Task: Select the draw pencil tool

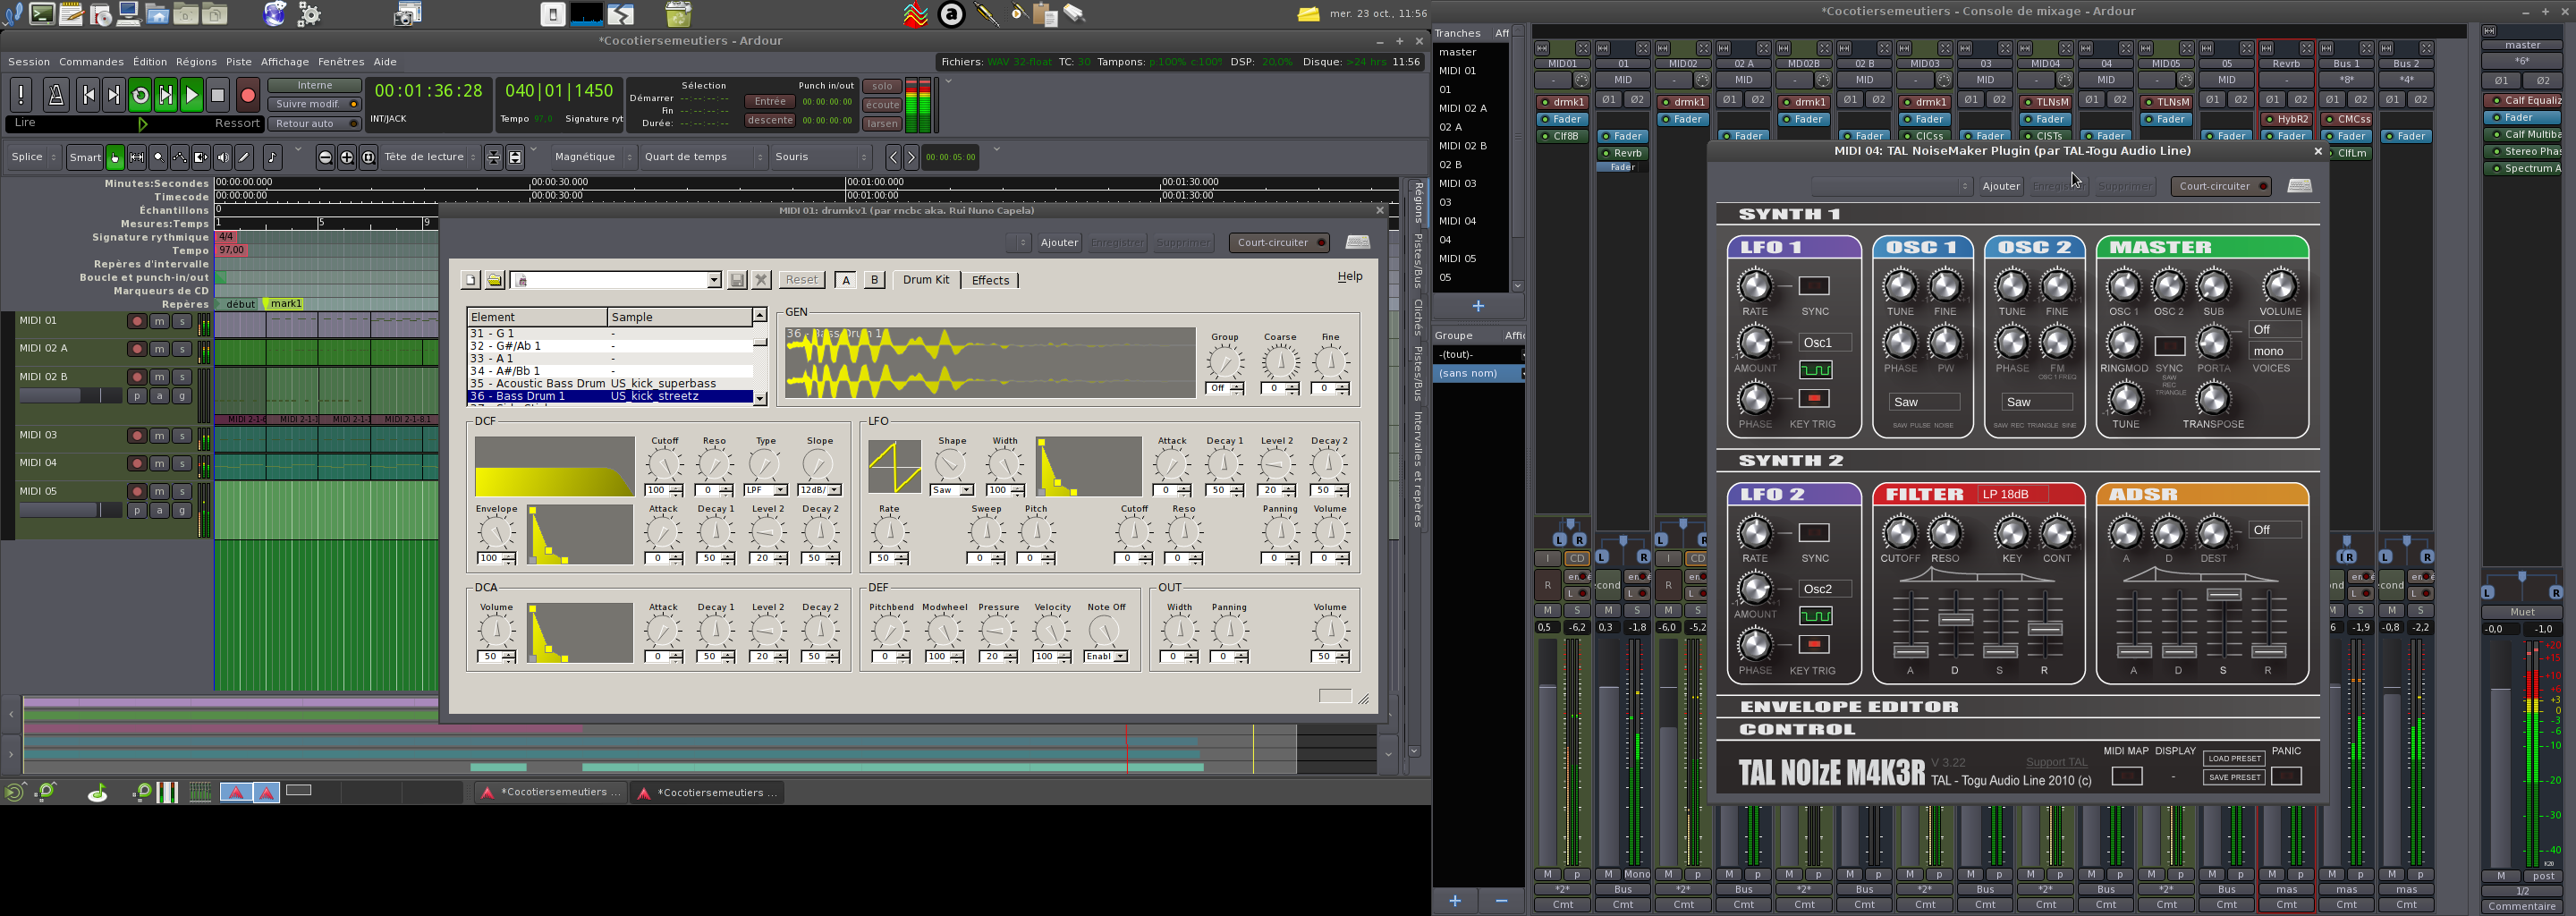Action: 244,158
